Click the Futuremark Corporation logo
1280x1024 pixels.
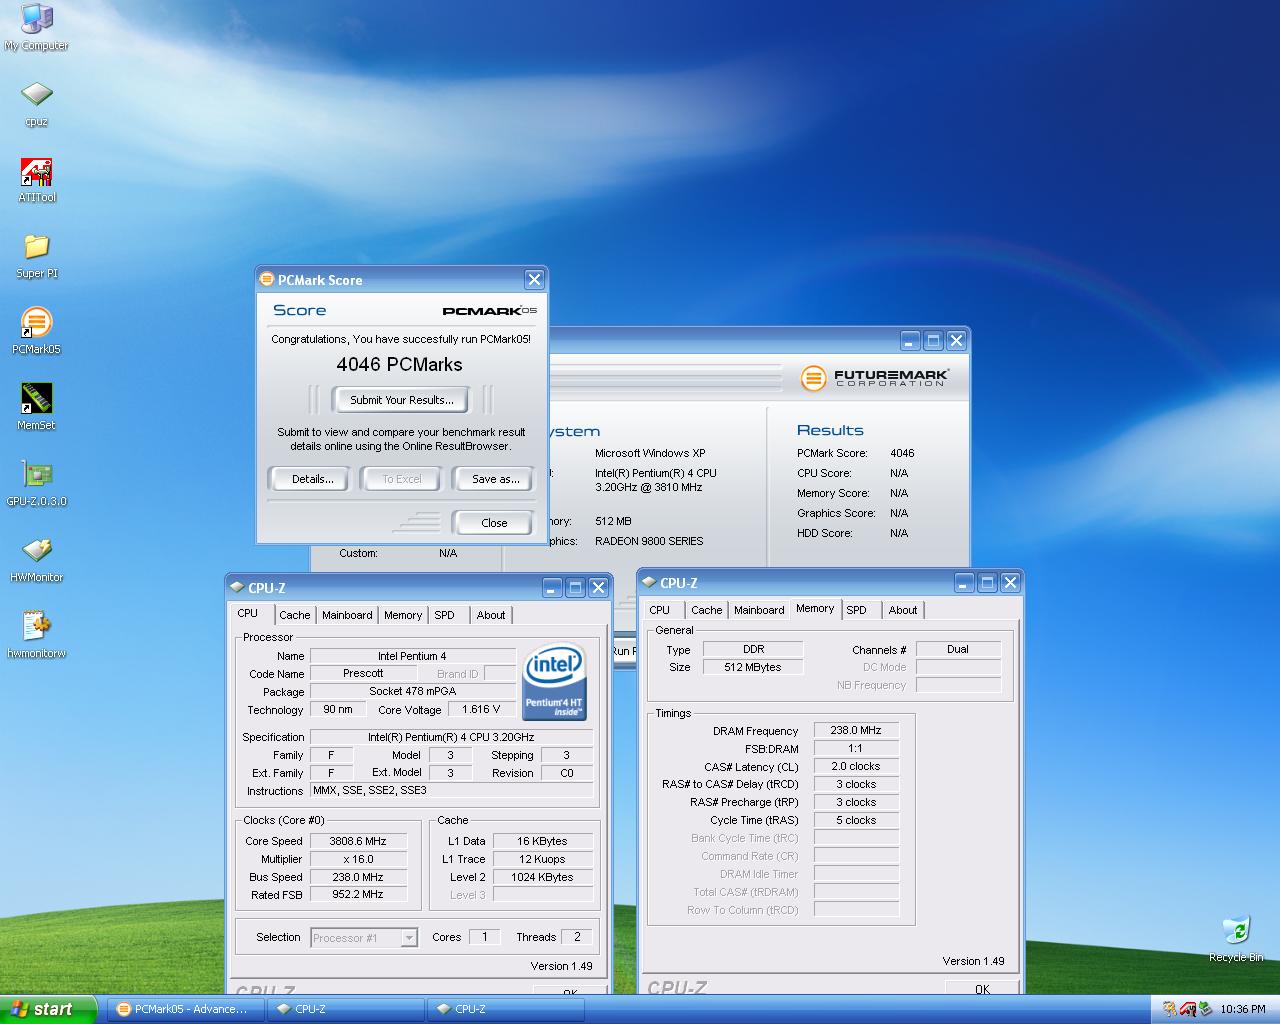874,378
